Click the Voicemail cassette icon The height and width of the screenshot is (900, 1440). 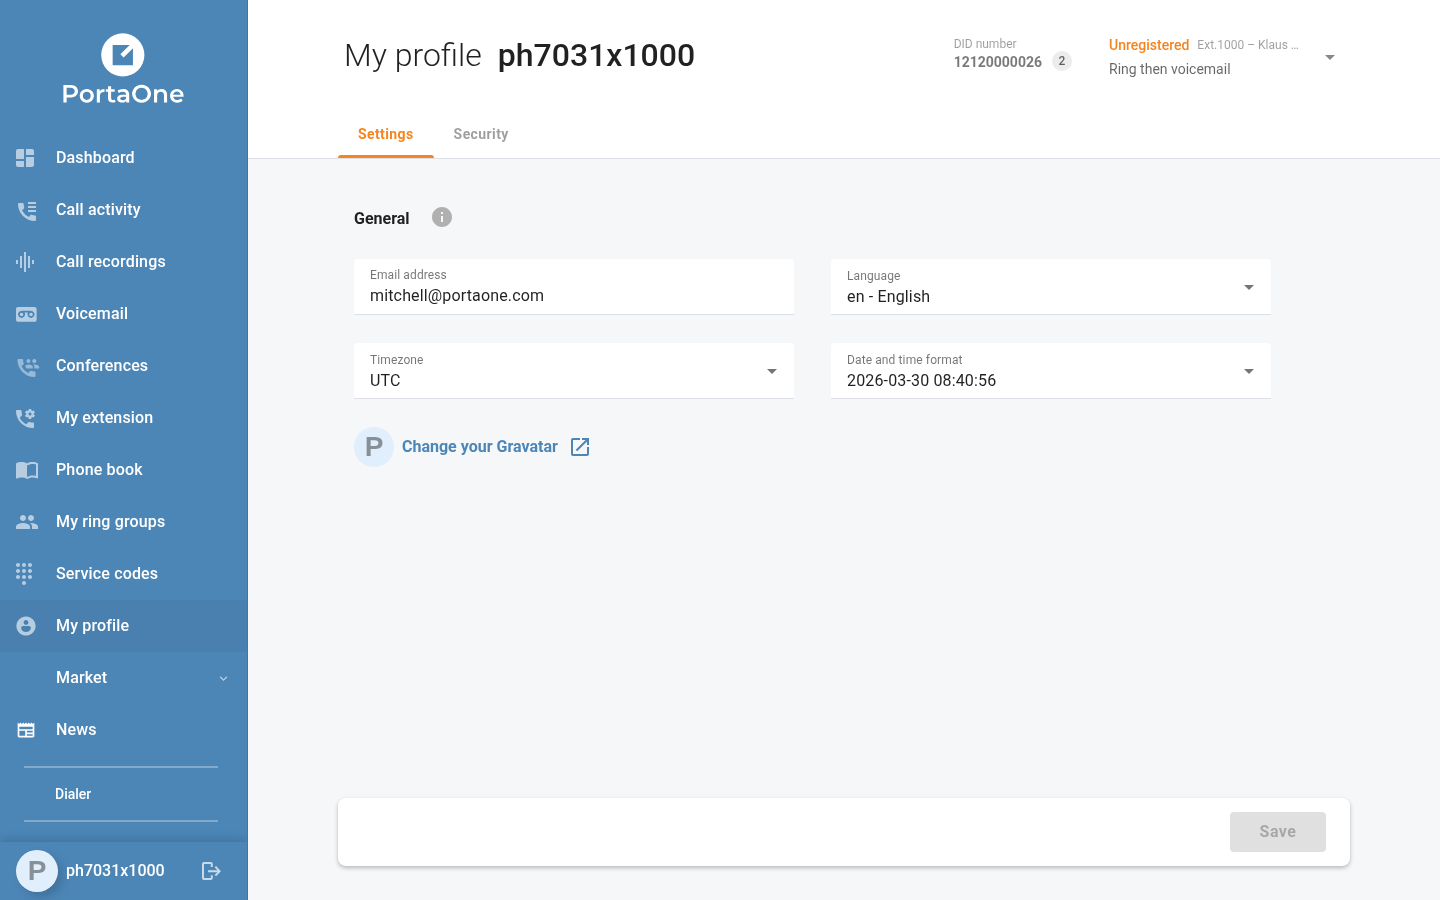click(26, 314)
